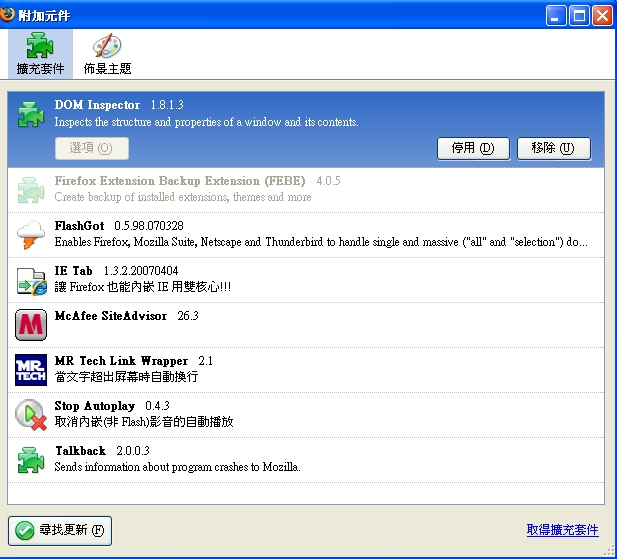Click the green puzzle icon above 擴充套件

pyautogui.click(x=40, y=46)
